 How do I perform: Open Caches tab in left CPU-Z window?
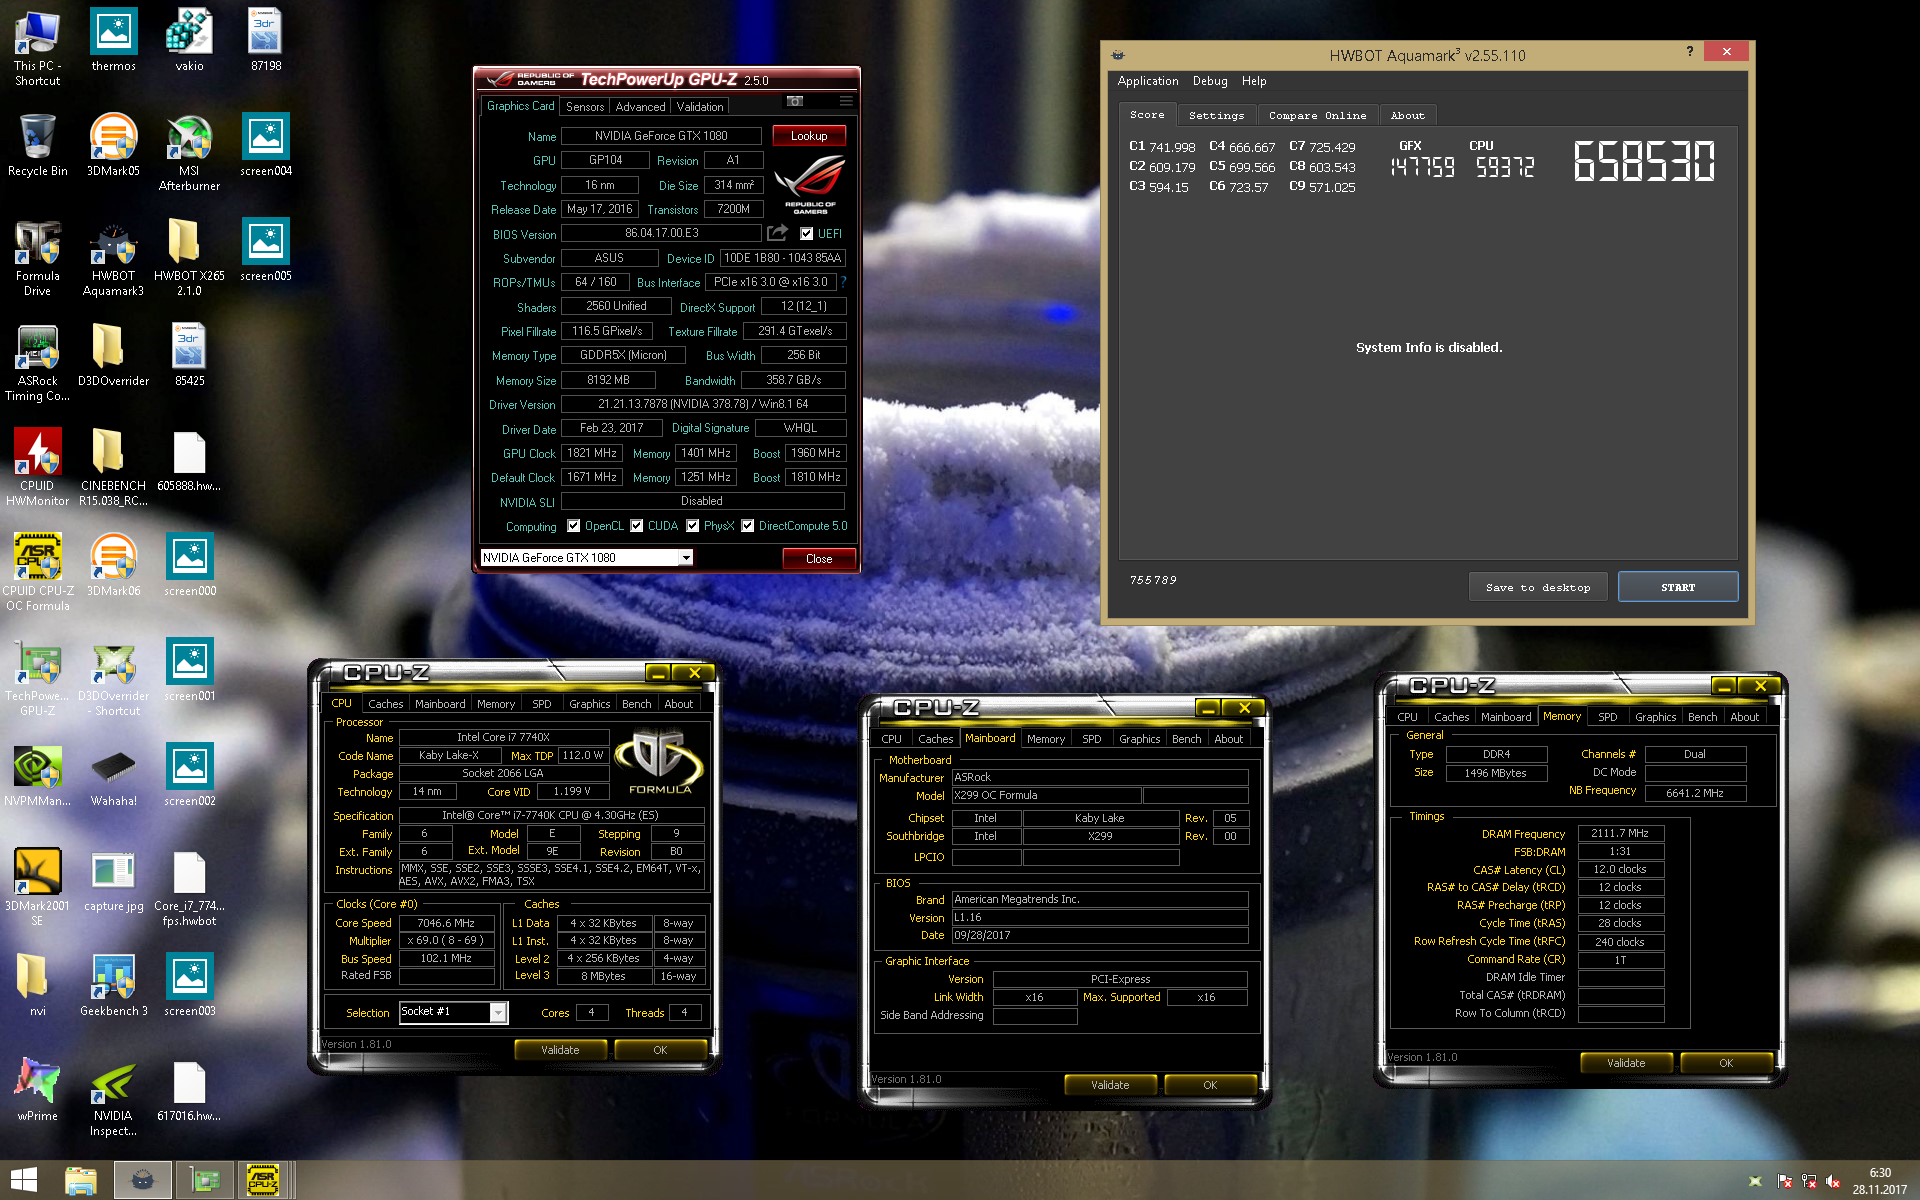pos(385,704)
